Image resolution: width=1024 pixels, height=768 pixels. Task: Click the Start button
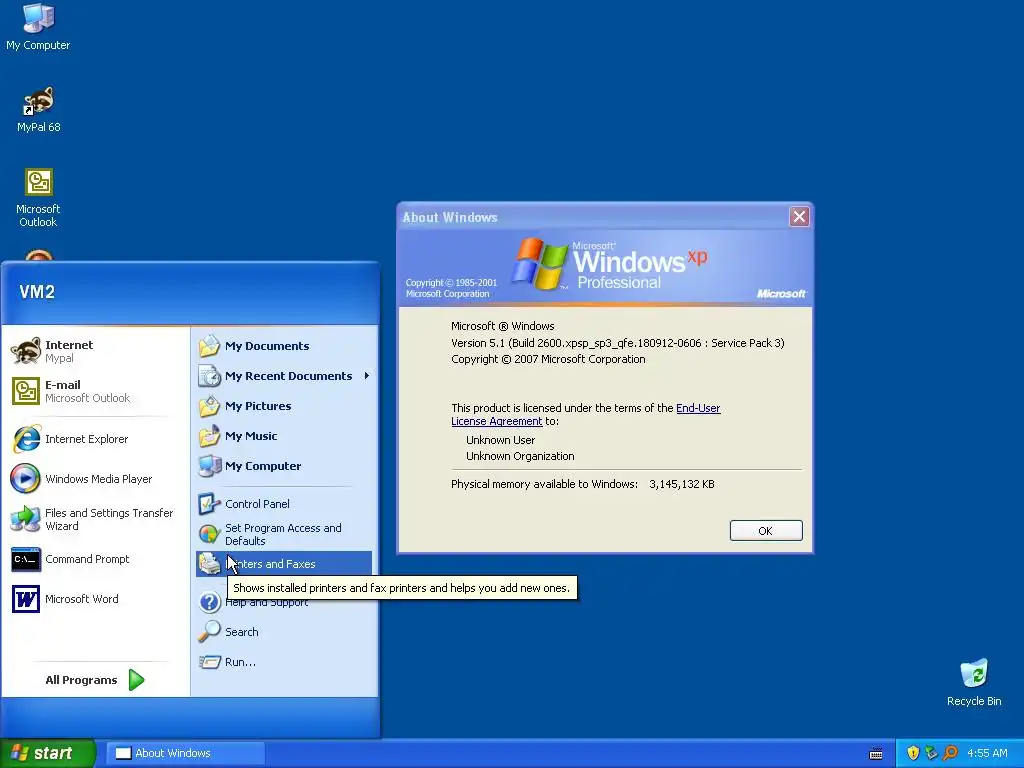(x=47, y=753)
